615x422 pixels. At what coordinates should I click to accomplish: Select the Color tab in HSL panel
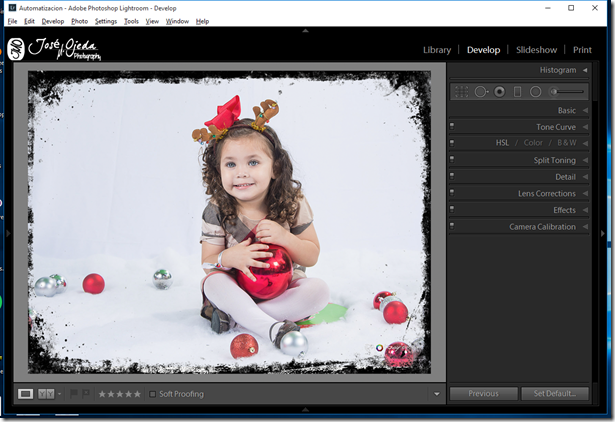[533, 143]
